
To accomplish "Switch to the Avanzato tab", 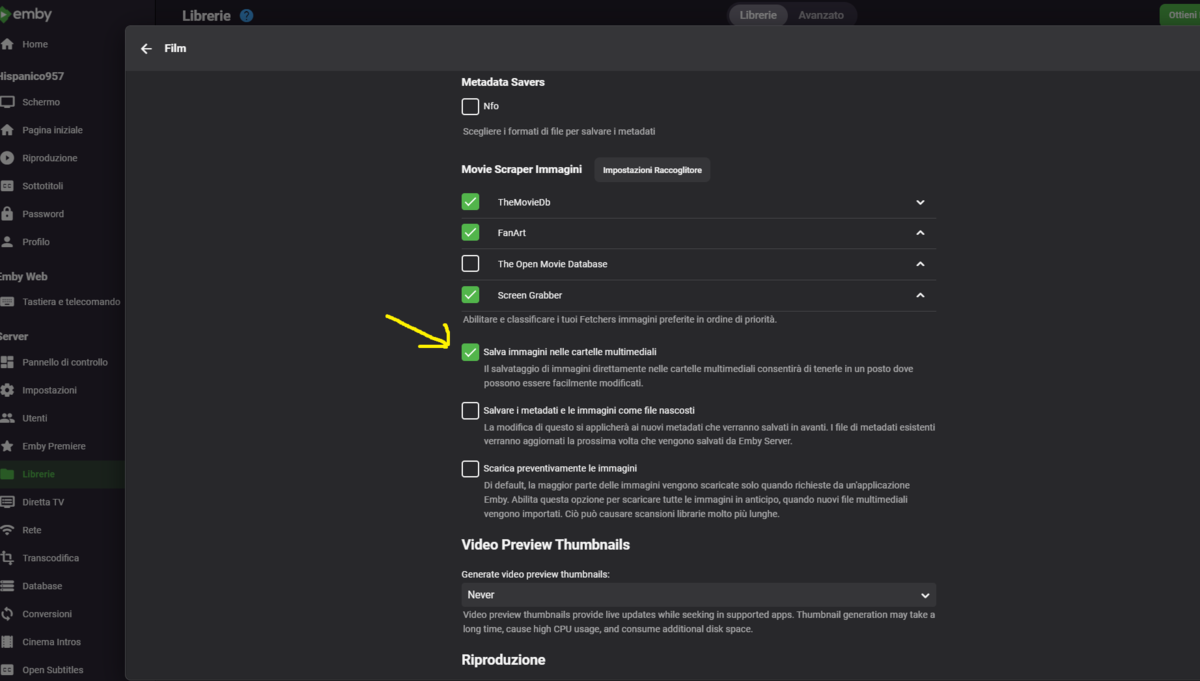I will click(820, 16).
